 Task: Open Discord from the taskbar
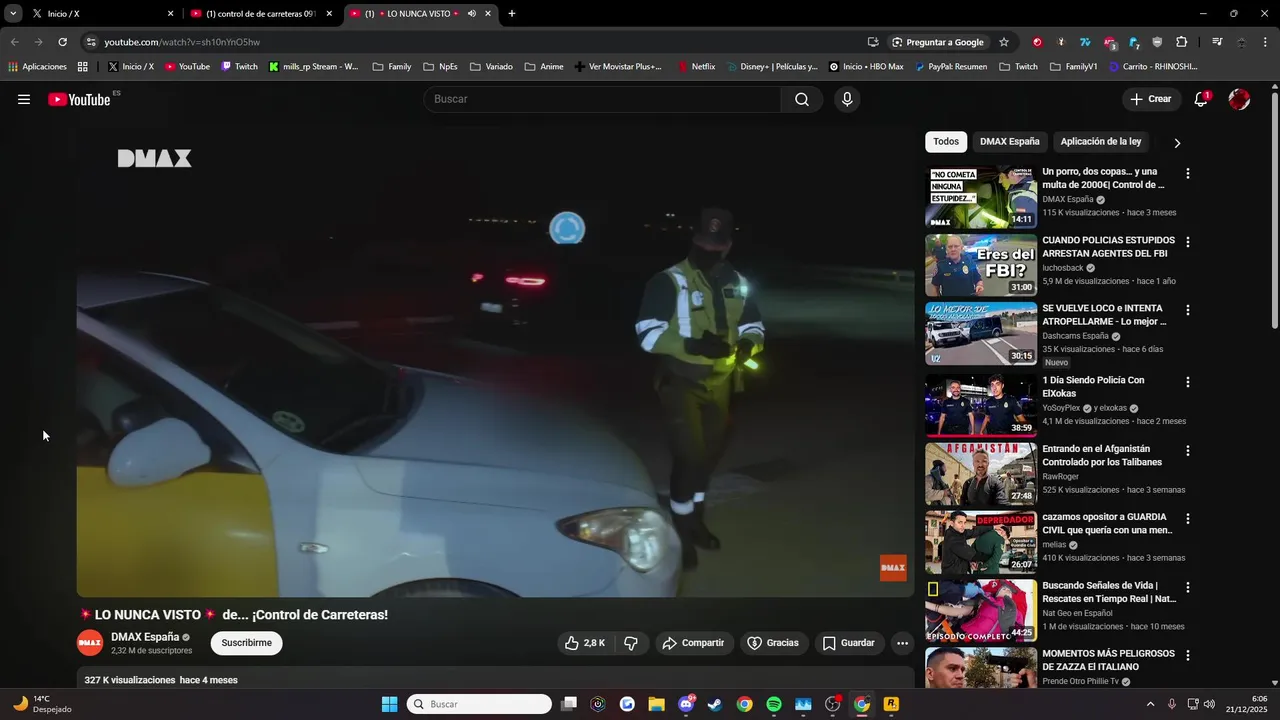(x=686, y=704)
